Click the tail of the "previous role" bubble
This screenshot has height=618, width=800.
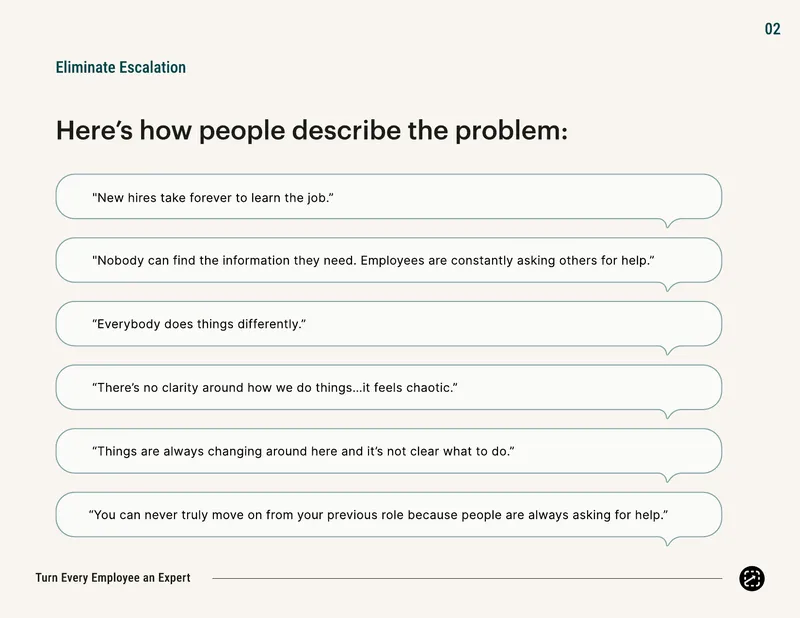pyautogui.click(x=667, y=541)
